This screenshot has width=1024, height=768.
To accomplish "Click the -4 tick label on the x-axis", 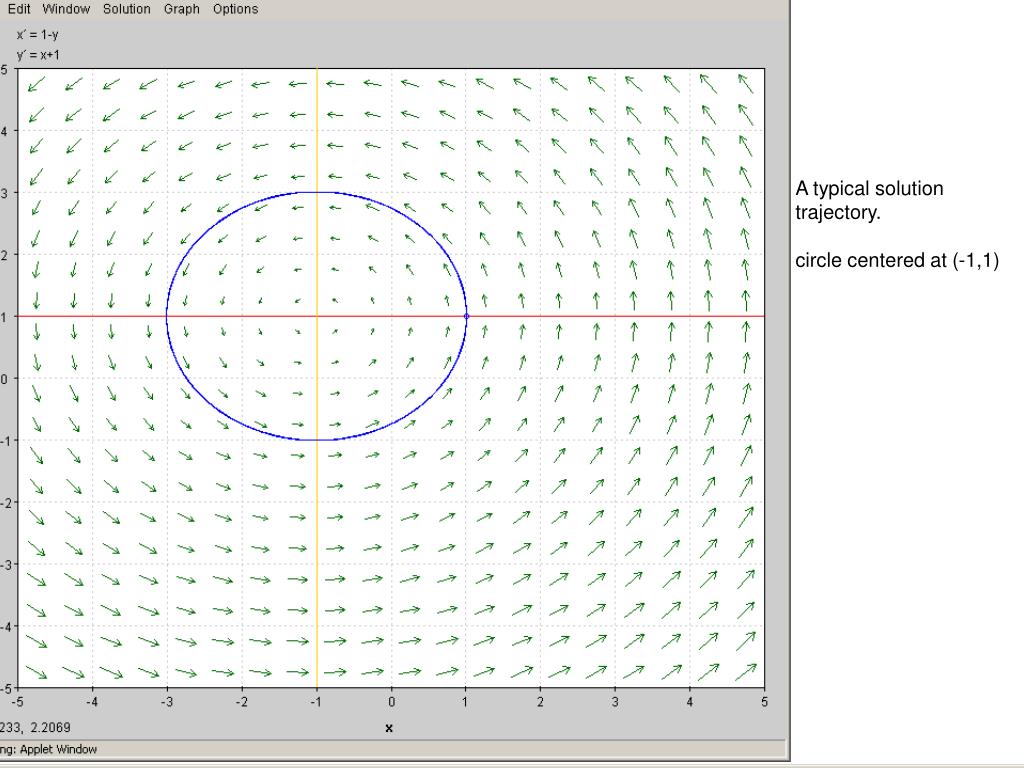I will (91, 703).
